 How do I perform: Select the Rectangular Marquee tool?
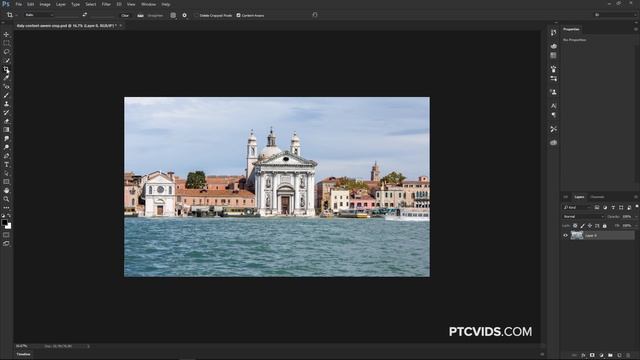[x=6, y=43]
